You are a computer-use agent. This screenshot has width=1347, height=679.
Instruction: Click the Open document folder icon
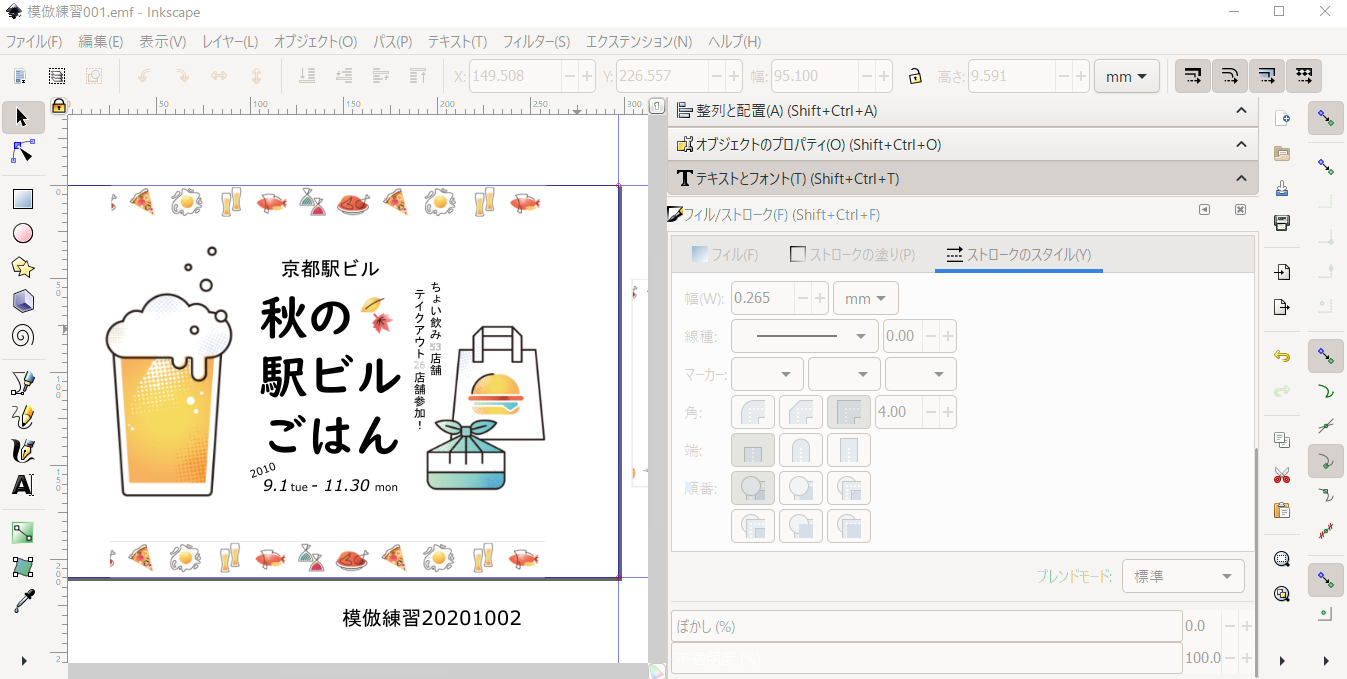1282,153
